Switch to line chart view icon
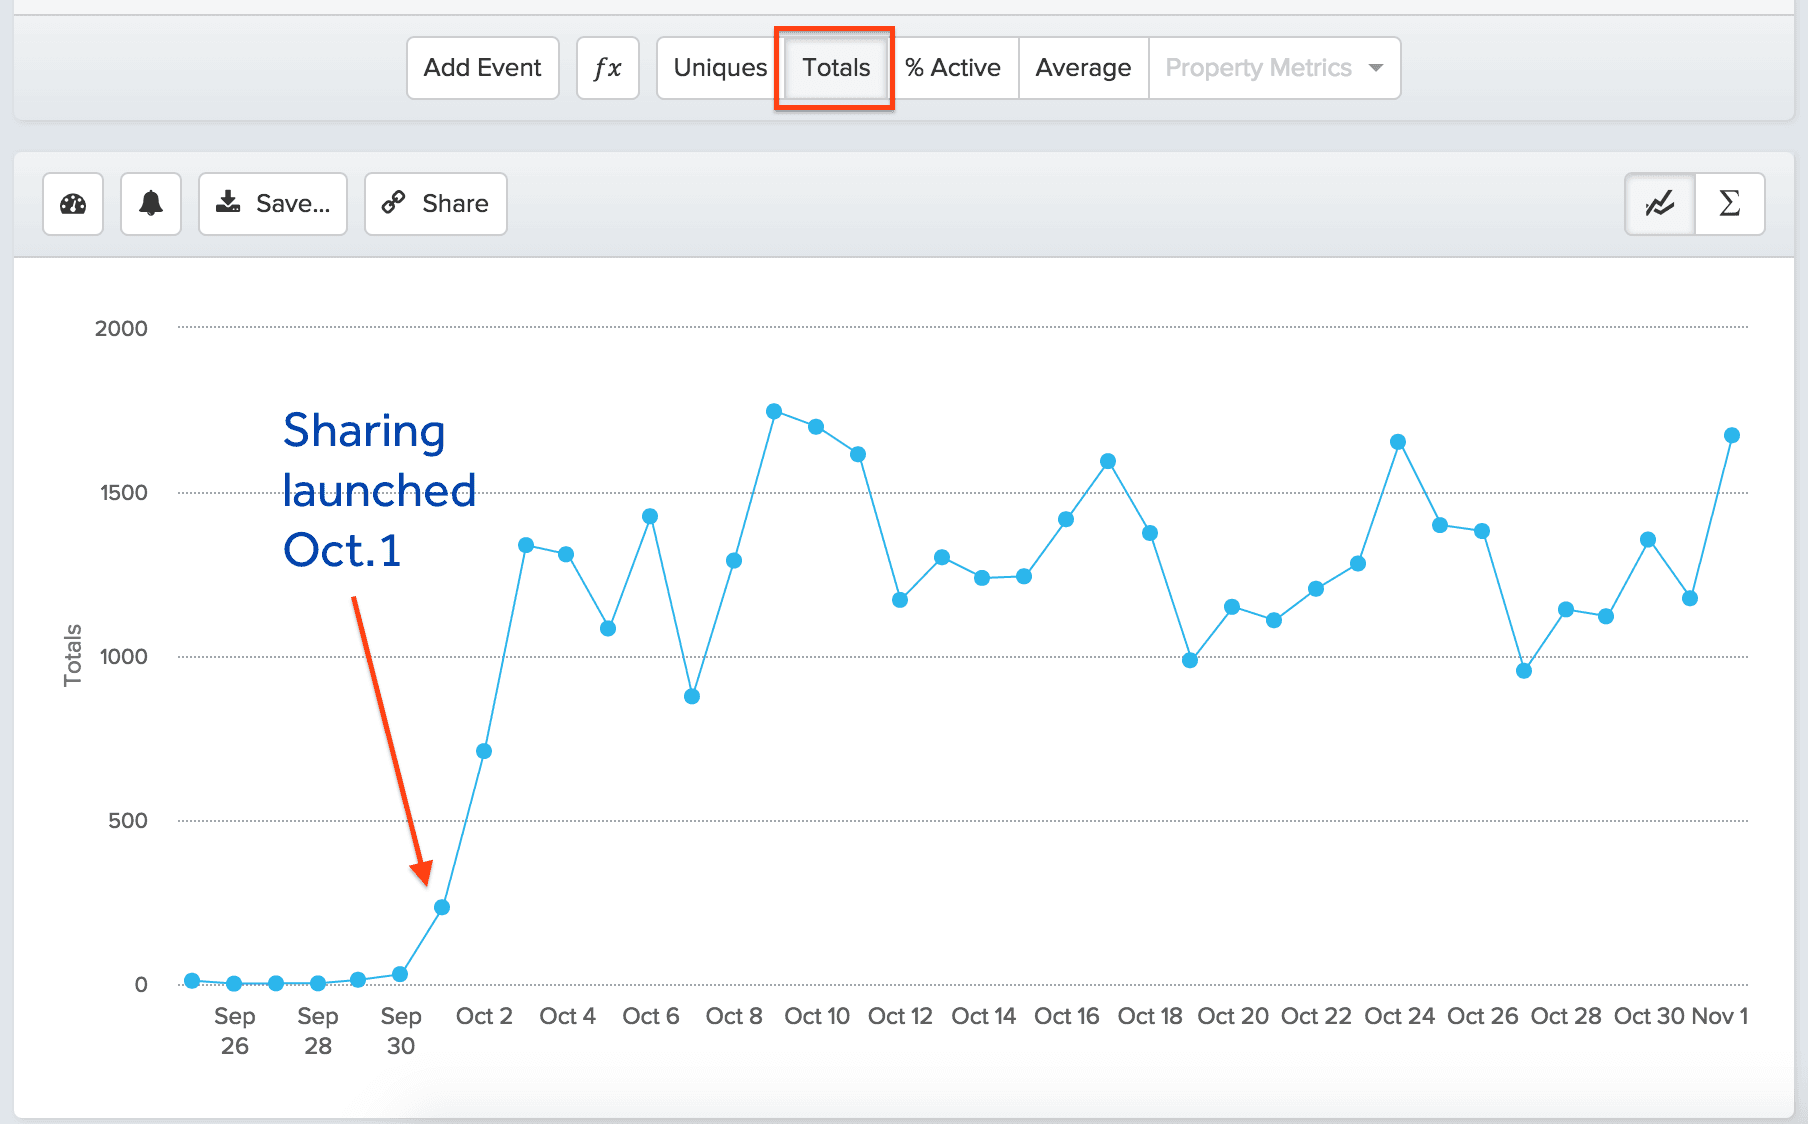 click(1658, 203)
